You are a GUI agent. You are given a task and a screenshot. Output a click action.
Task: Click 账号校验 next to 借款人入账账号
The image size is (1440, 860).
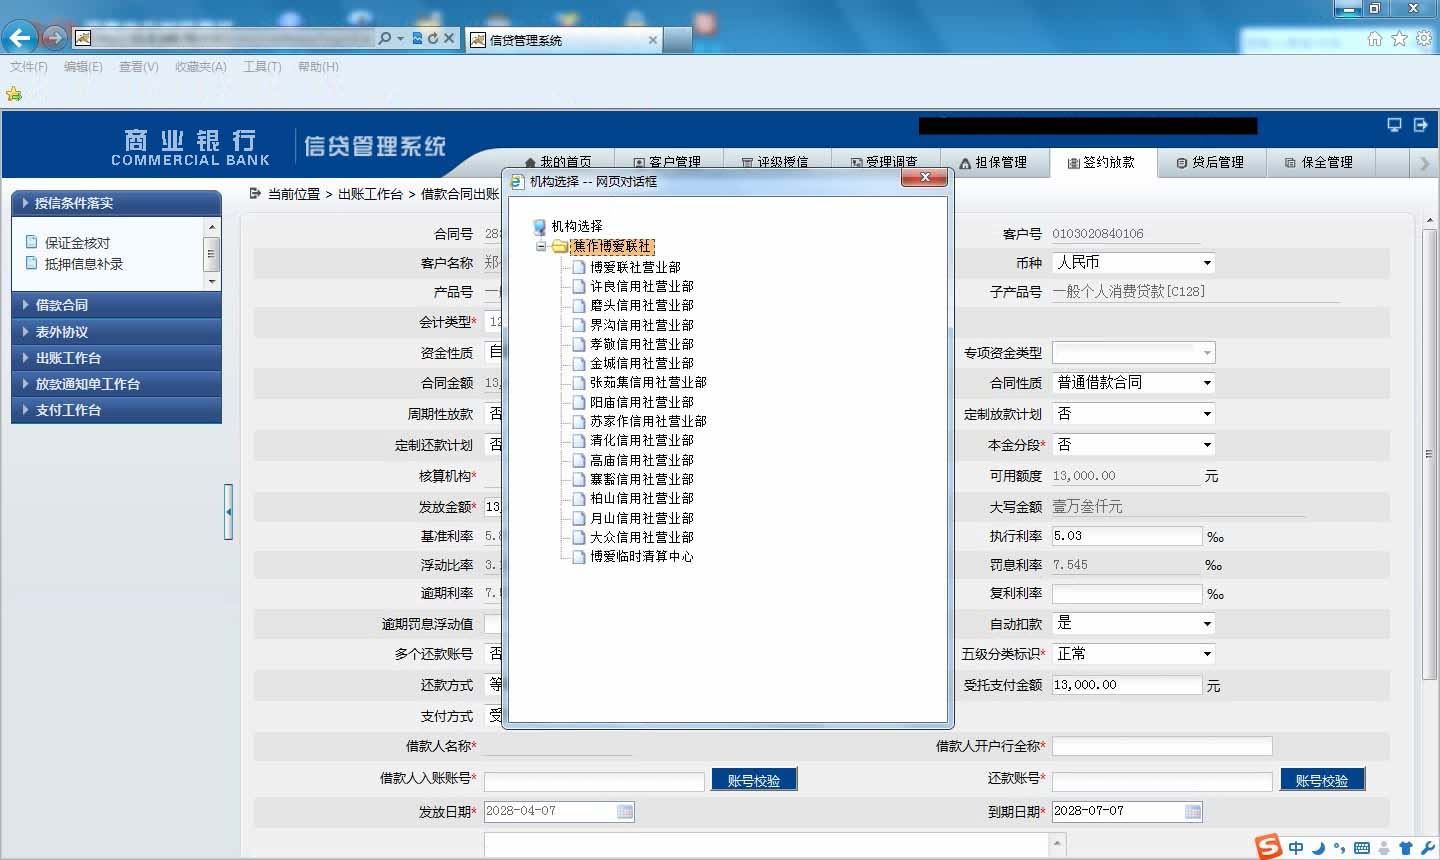754,780
